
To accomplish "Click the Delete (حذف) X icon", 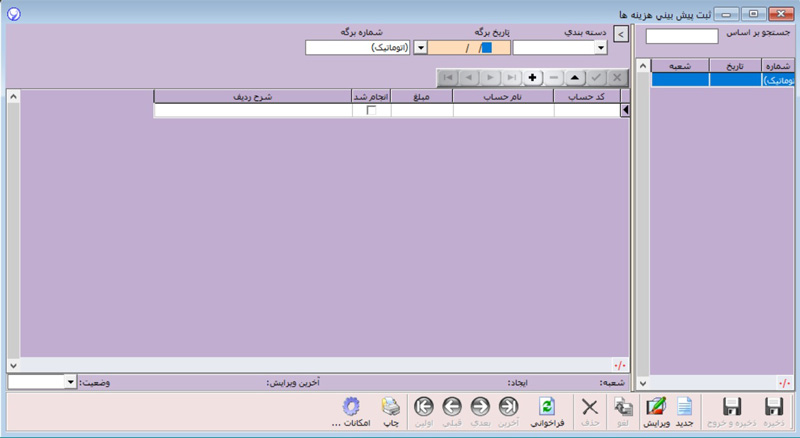I will coord(590,409).
